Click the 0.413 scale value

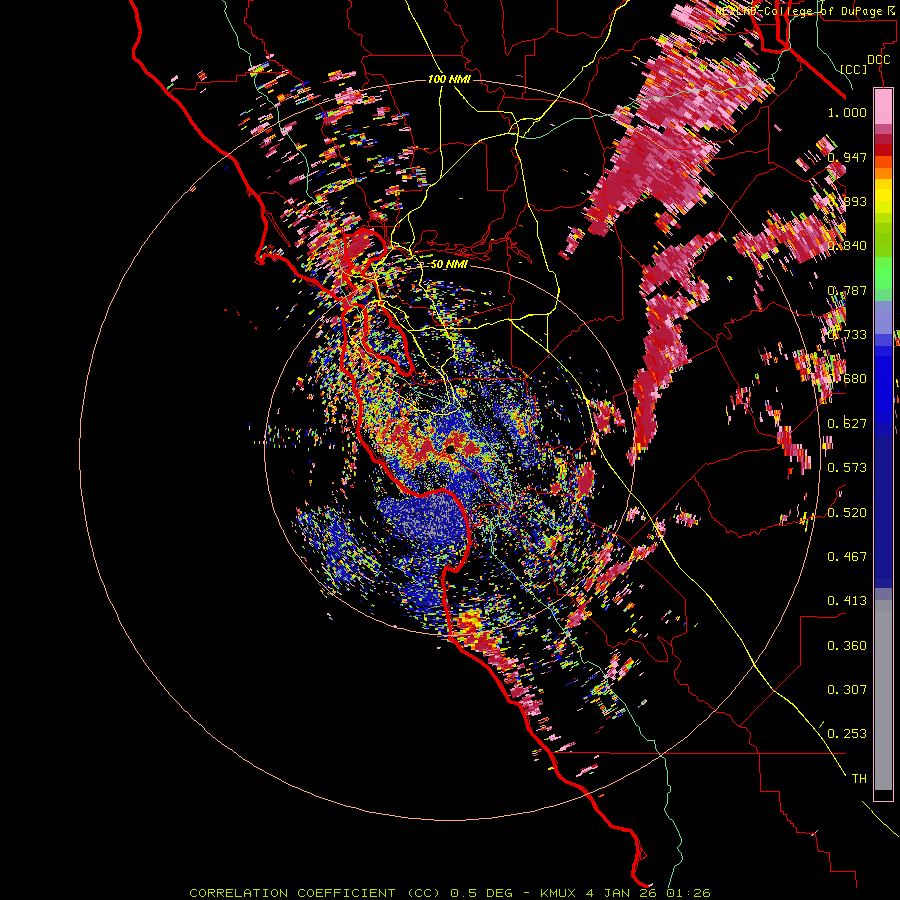847,600
